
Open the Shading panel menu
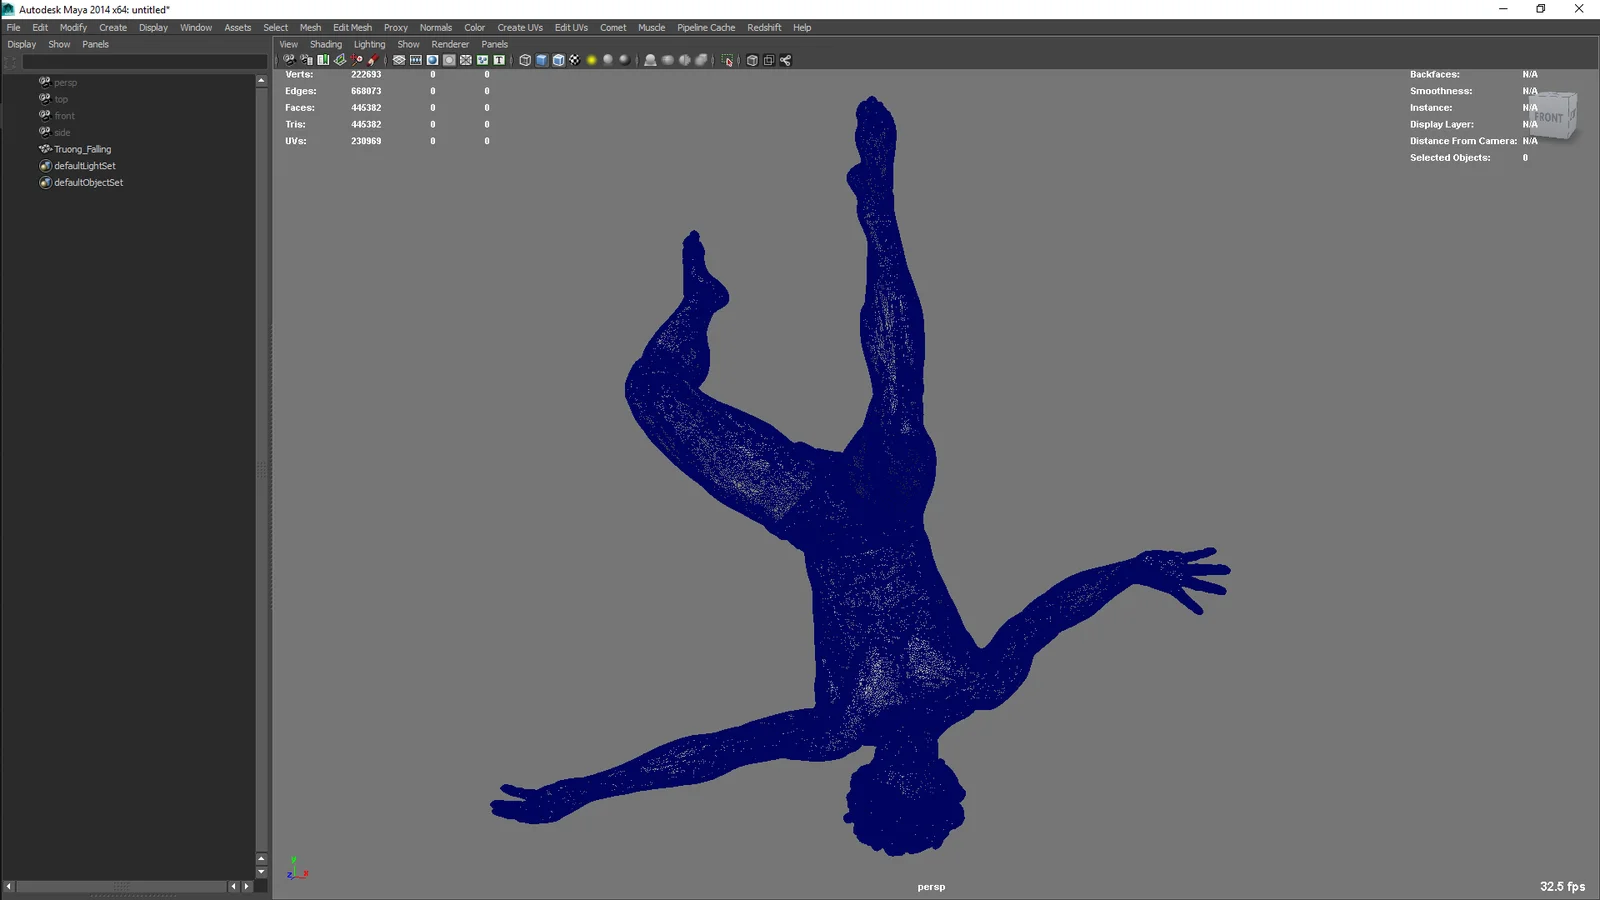pyautogui.click(x=325, y=44)
